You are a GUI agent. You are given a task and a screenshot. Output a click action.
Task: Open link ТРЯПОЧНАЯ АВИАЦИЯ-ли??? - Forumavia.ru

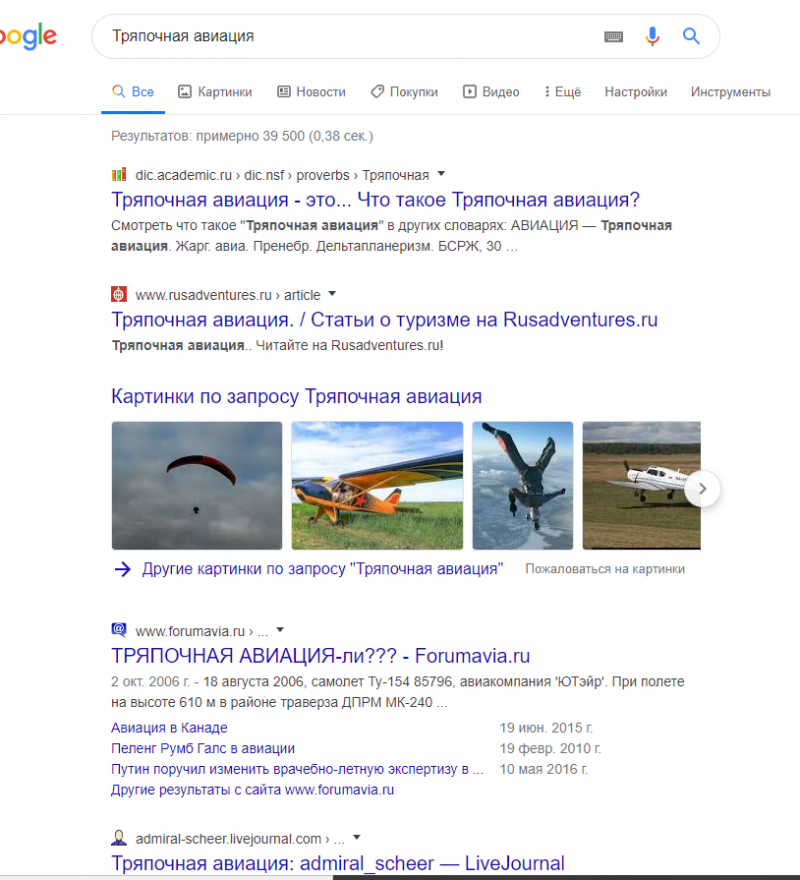[x=321, y=656]
